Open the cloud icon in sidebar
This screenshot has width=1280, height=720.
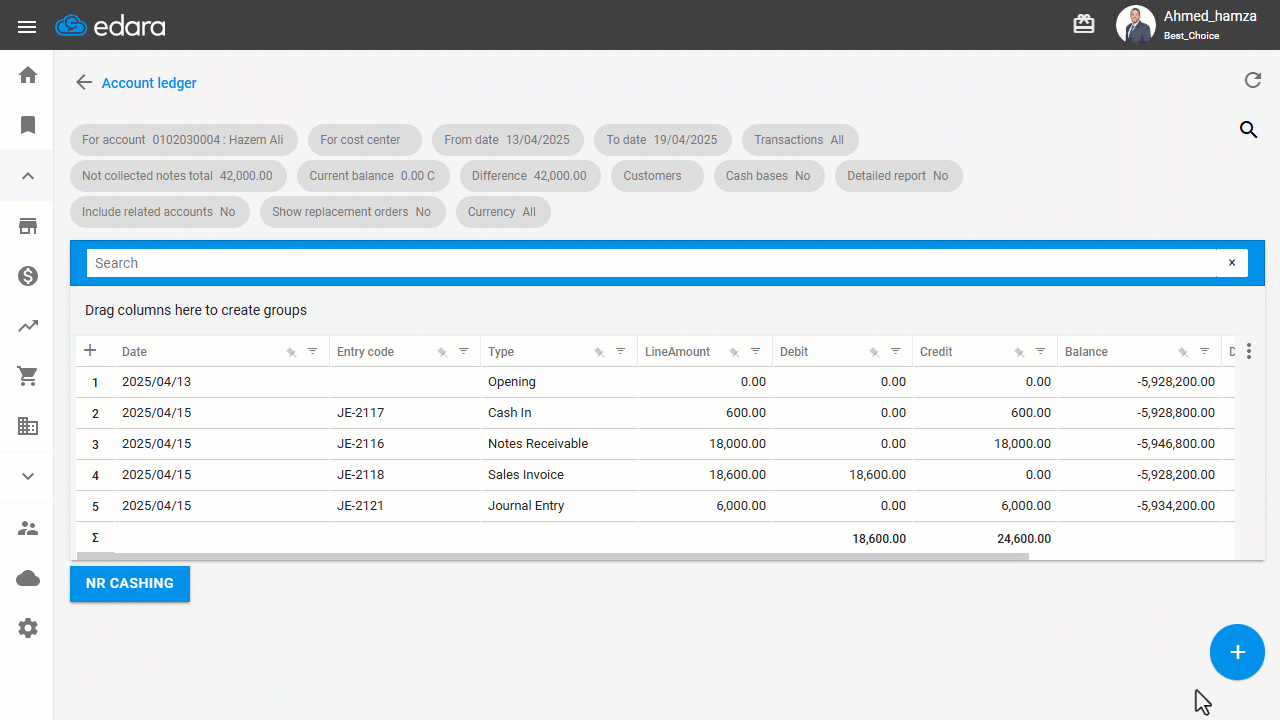tap(28, 578)
